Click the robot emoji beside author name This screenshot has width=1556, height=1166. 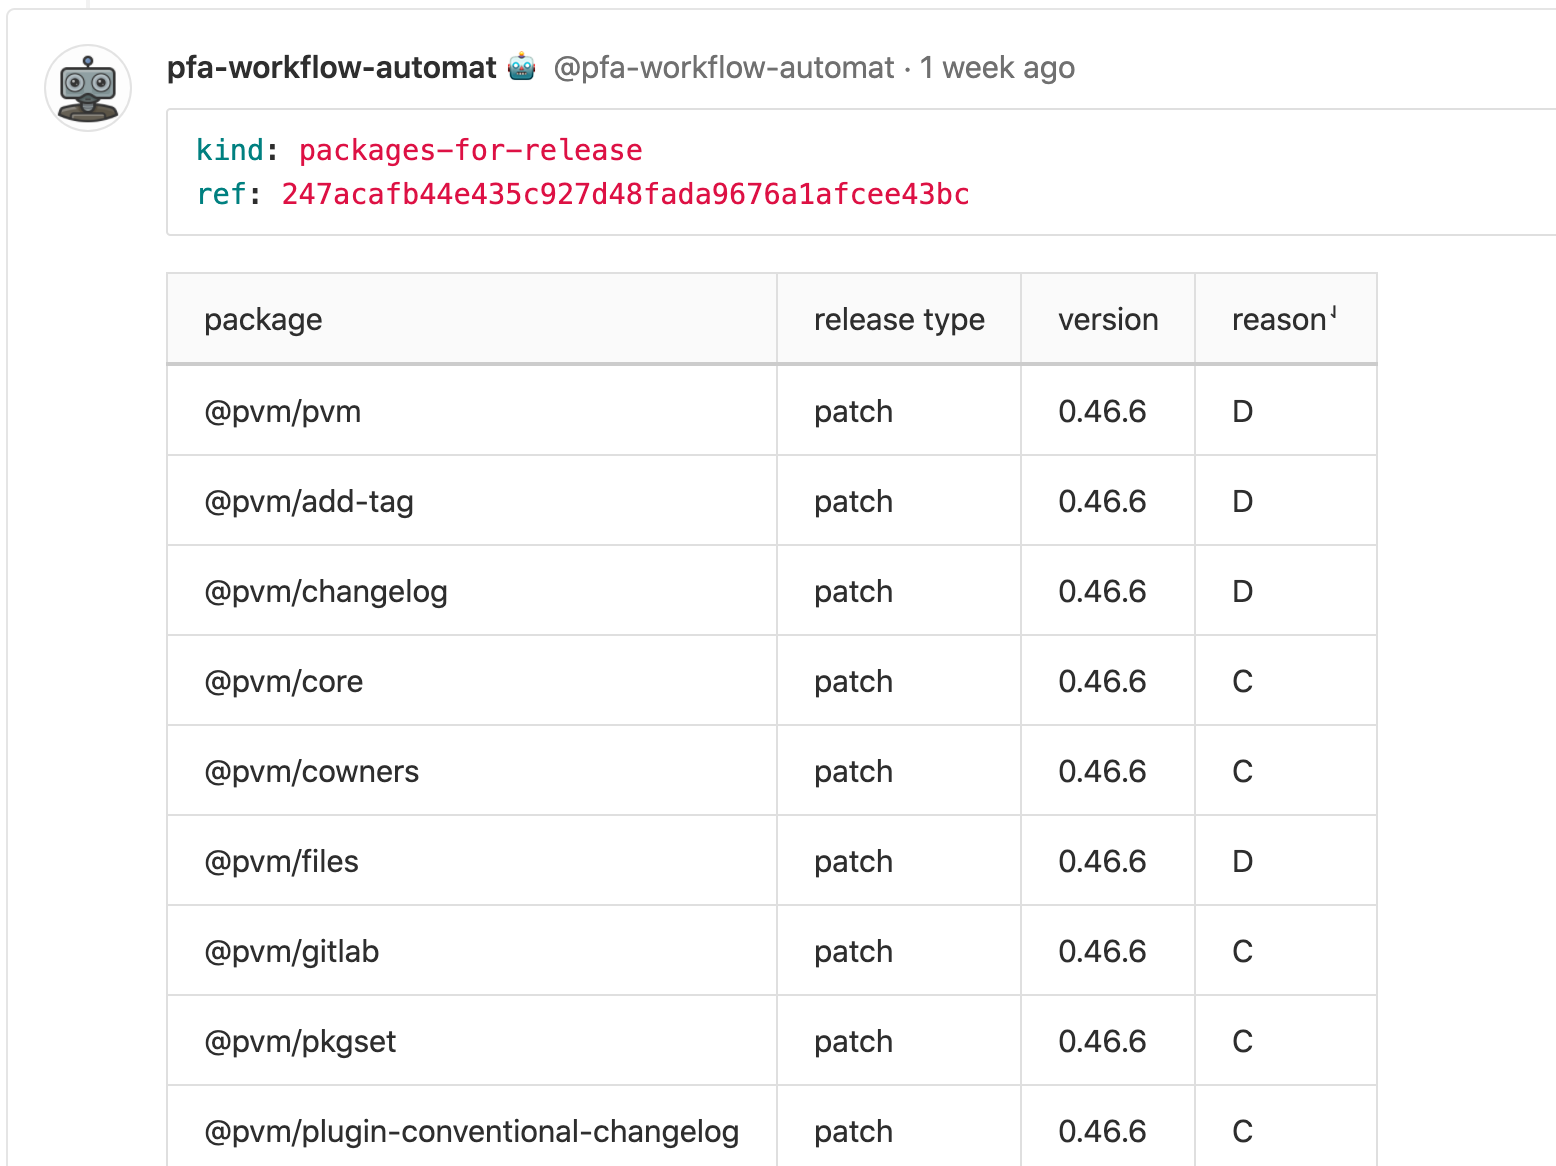[522, 67]
